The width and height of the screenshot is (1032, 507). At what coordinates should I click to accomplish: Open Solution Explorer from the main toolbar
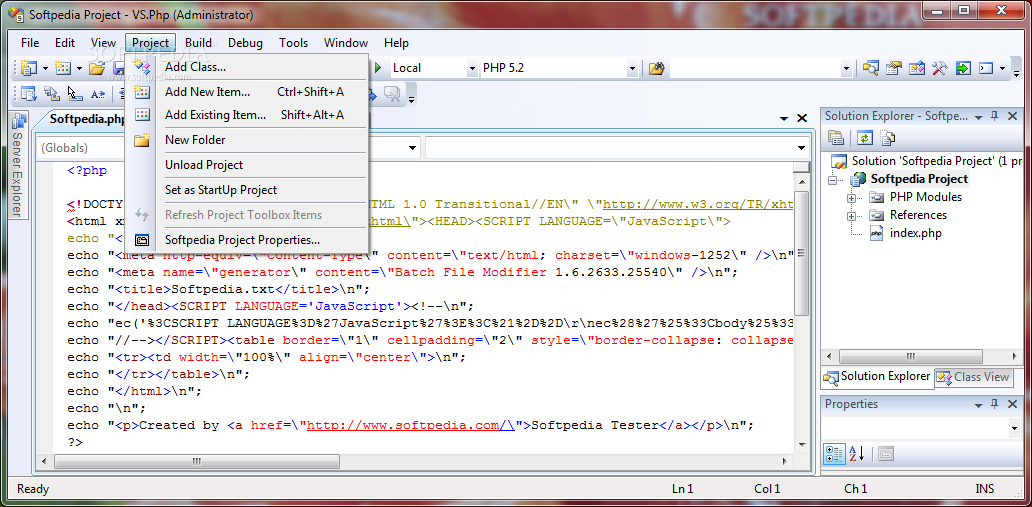pos(871,68)
